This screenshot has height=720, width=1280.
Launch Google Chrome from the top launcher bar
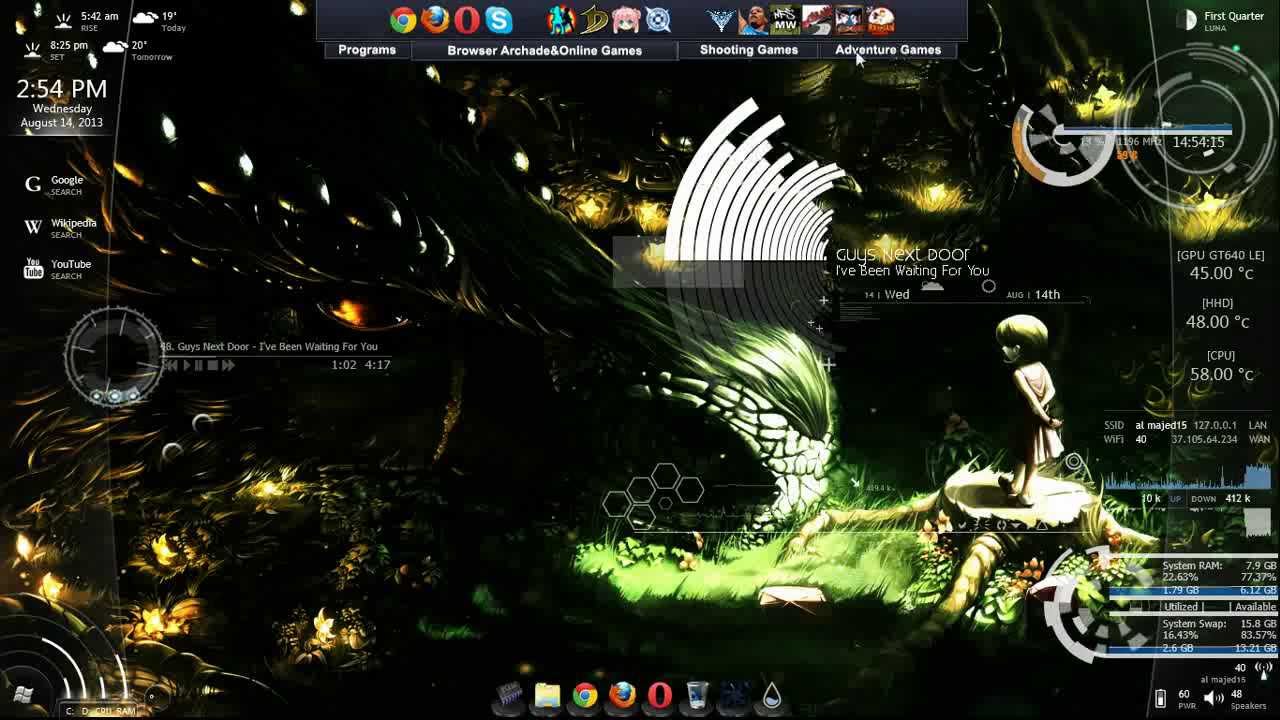coord(403,20)
